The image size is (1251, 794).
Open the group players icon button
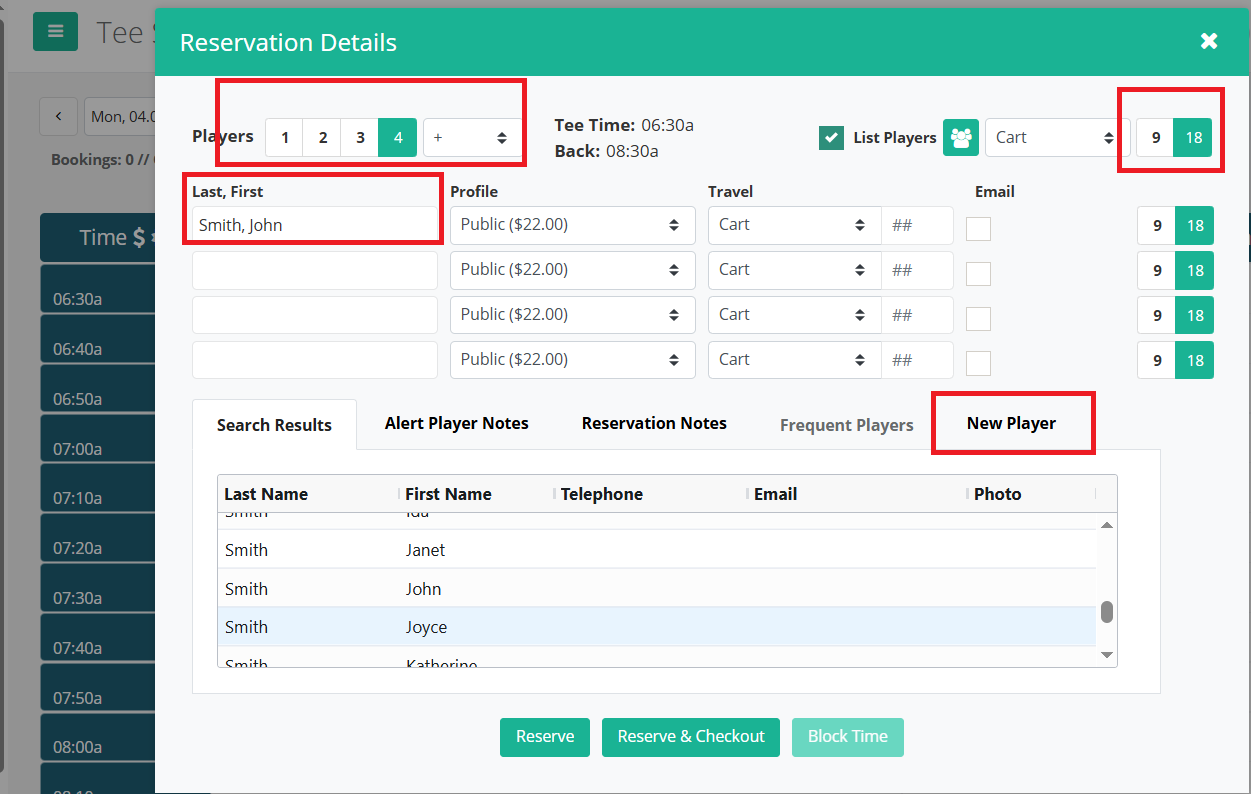[961, 138]
